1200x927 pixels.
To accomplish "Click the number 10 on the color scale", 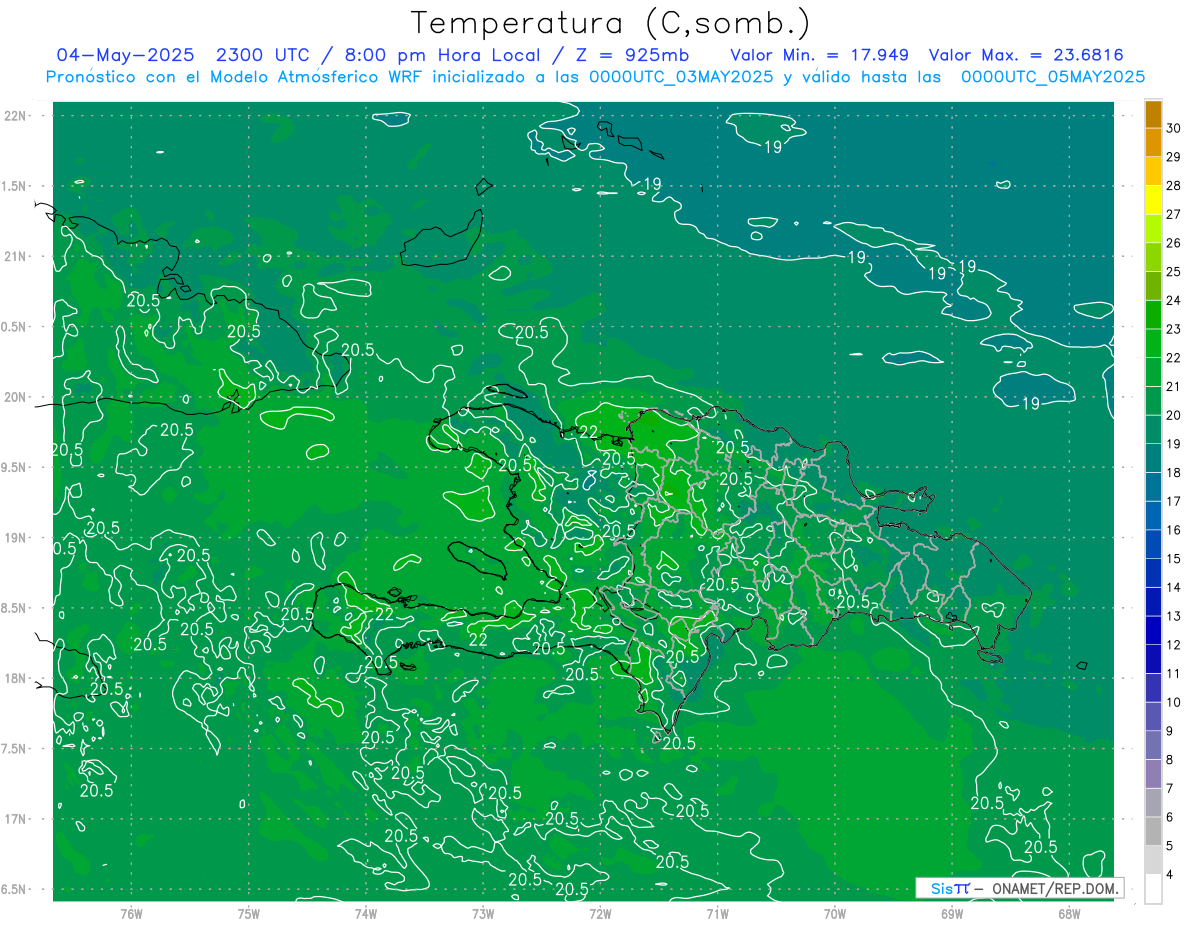I will point(1174,702).
